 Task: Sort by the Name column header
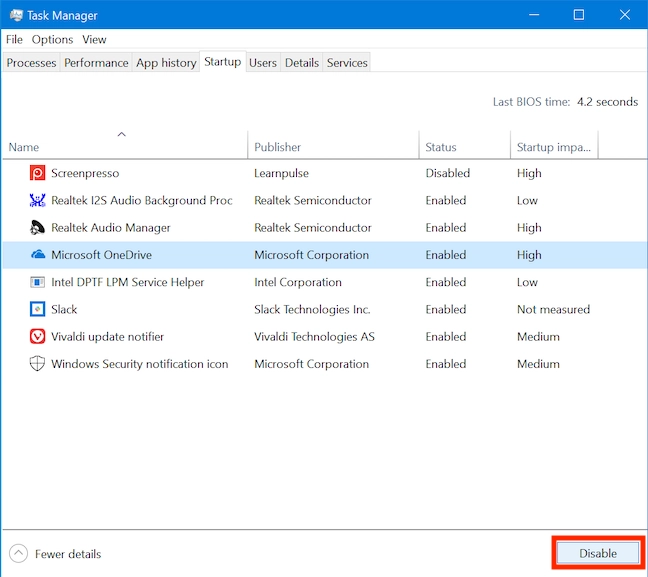[x=125, y=145]
